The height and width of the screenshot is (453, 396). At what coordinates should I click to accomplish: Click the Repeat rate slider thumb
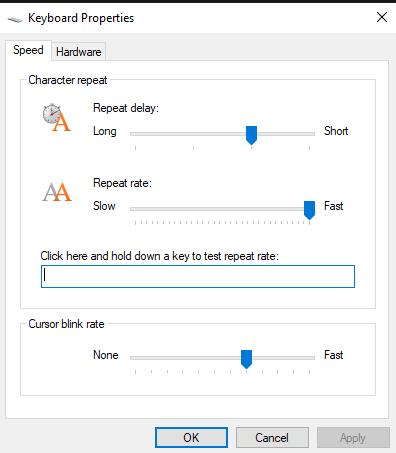[309, 210]
